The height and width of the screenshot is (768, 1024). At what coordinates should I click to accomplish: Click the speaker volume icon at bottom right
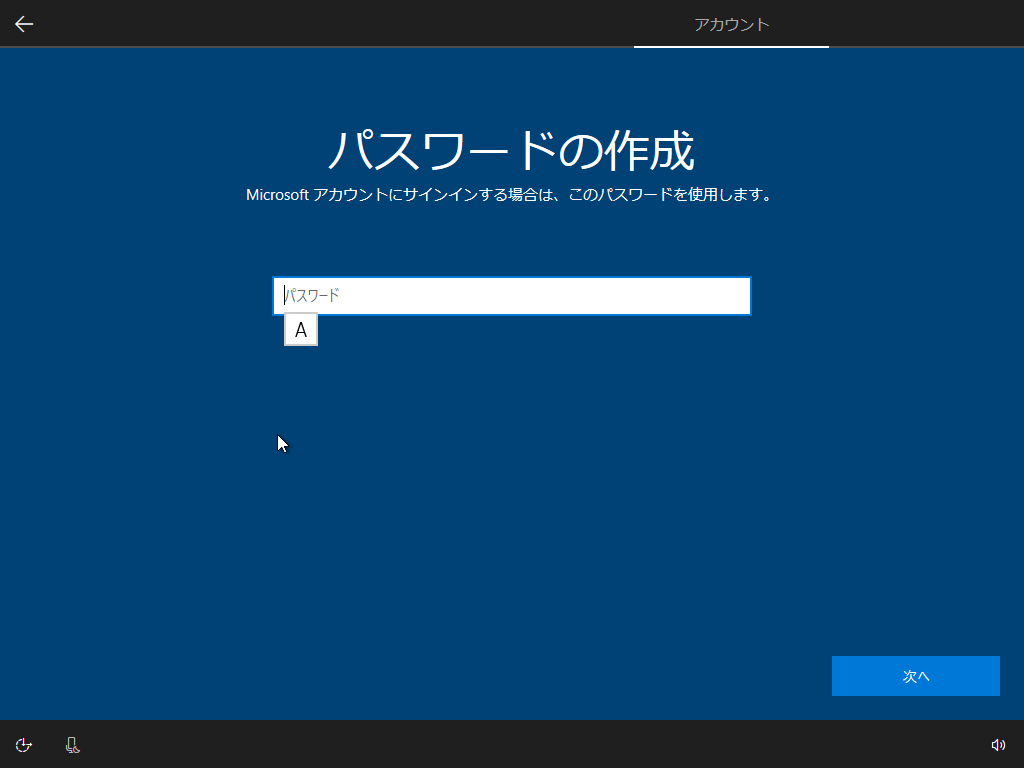click(x=999, y=744)
